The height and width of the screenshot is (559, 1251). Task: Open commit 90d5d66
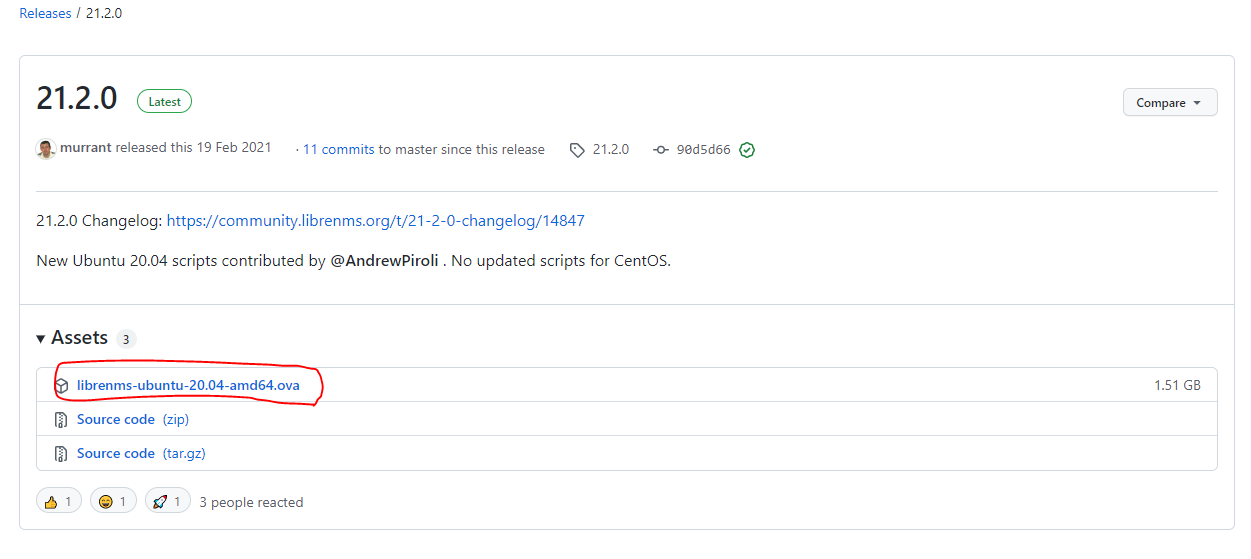pyautogui.click(x=704, y=150)
